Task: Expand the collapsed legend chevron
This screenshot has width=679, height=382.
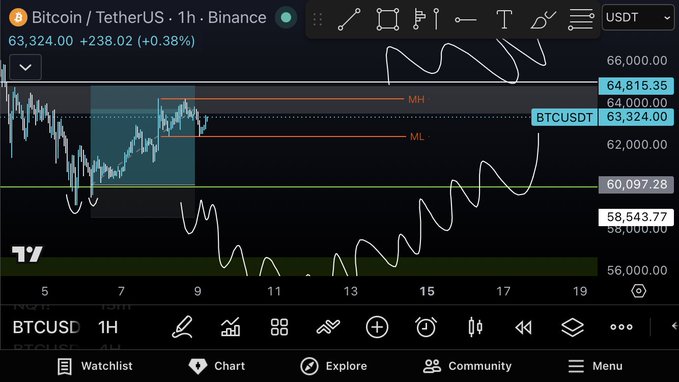Action: pyautogui.click(x=26, y=67)
